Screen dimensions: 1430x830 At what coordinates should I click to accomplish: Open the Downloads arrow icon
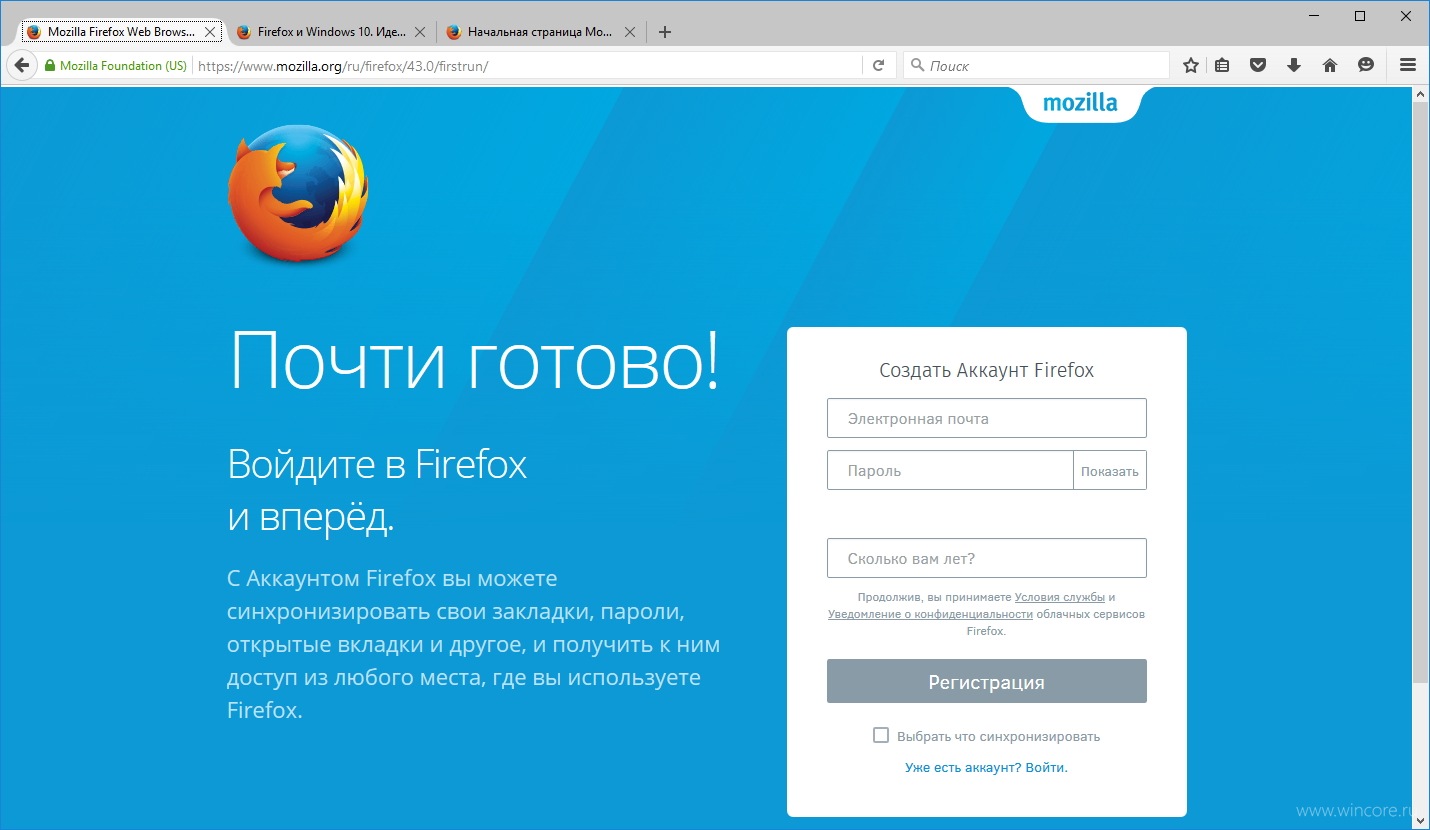click(1294, 65)
